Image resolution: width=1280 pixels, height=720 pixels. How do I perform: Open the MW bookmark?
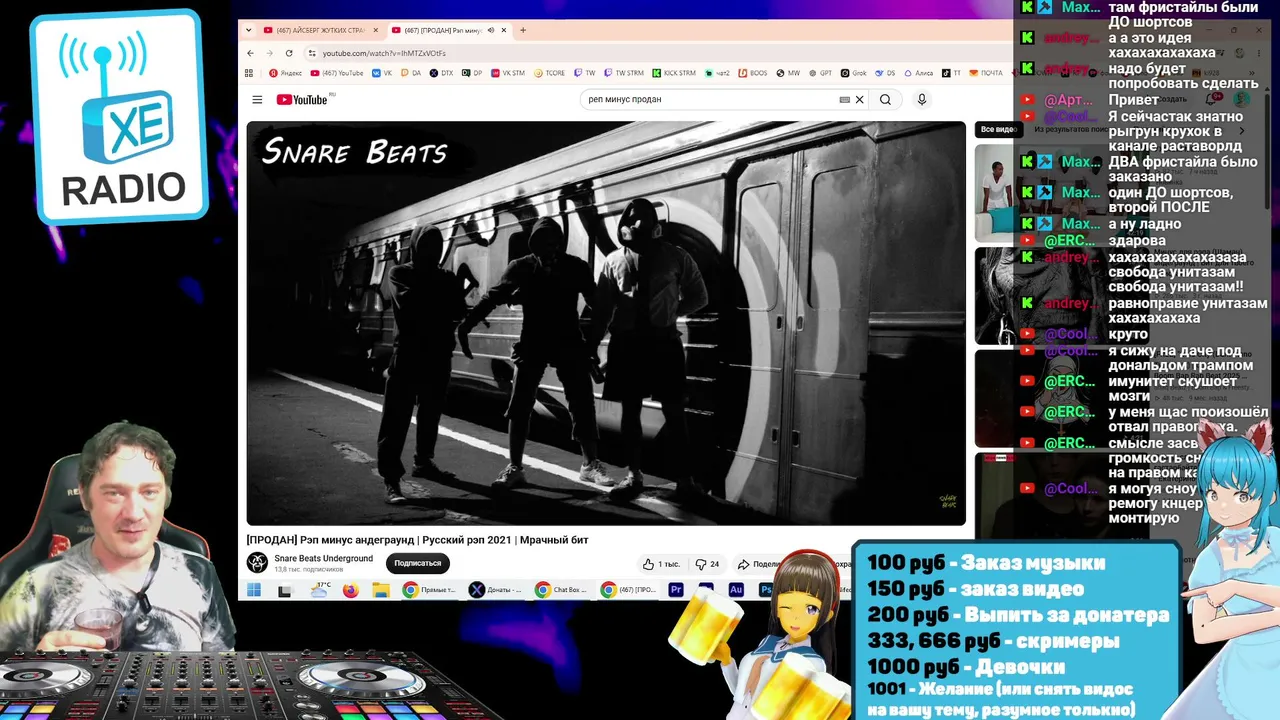pyautogui.click(x=789, y=73)
